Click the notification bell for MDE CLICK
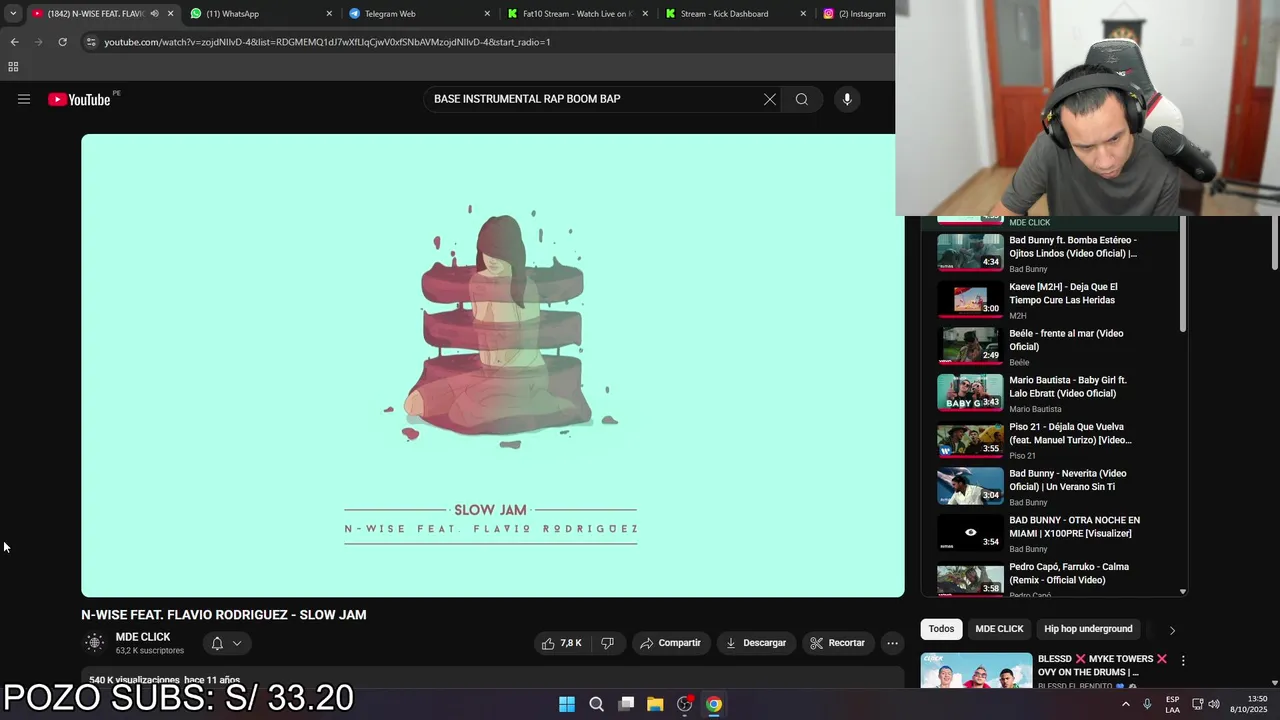1280x720 pixels. (x=217, y=643)
